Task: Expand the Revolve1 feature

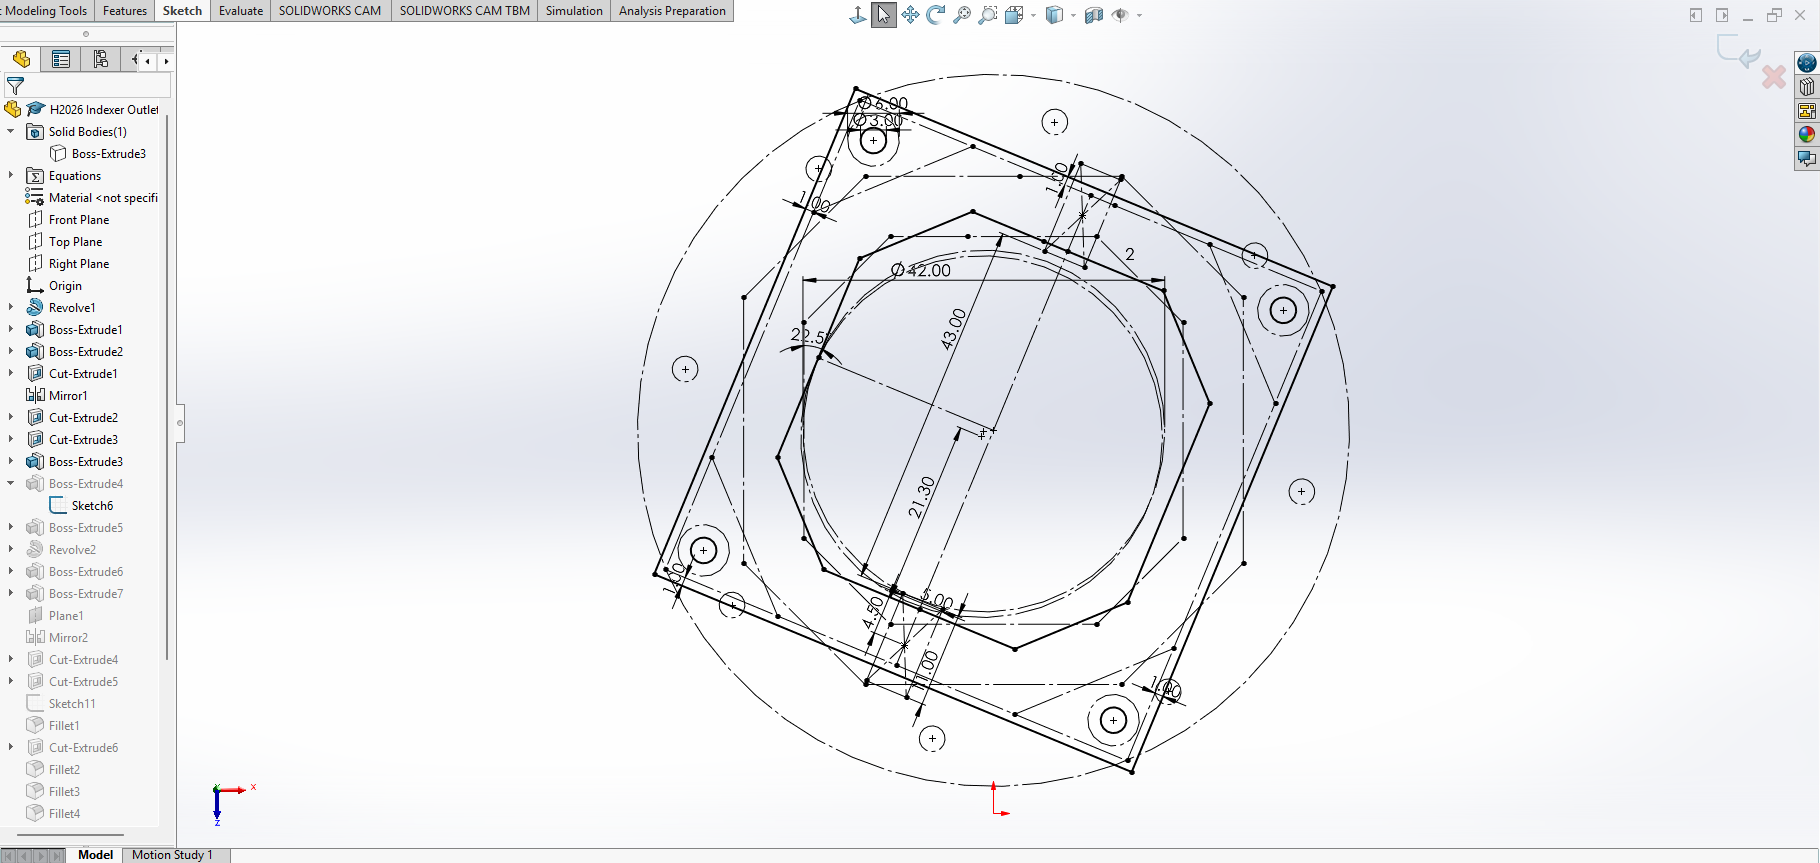Action: click(x=11, y=307)
